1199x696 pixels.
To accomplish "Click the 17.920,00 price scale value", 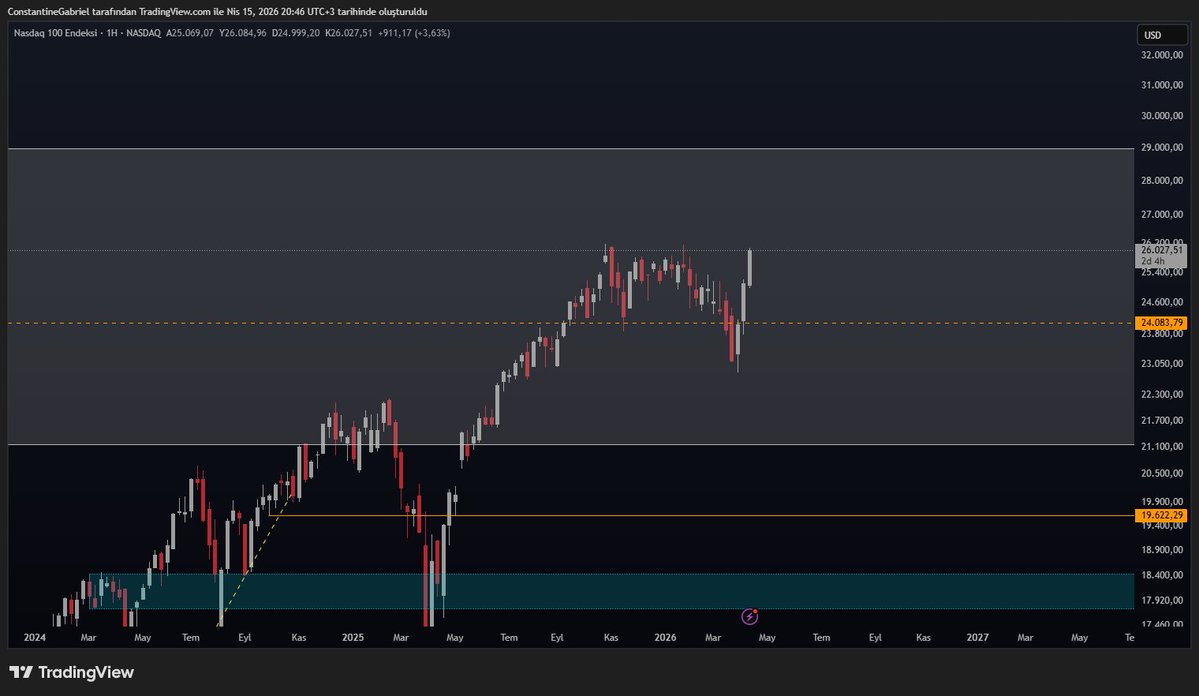I will click(1162, 600).
